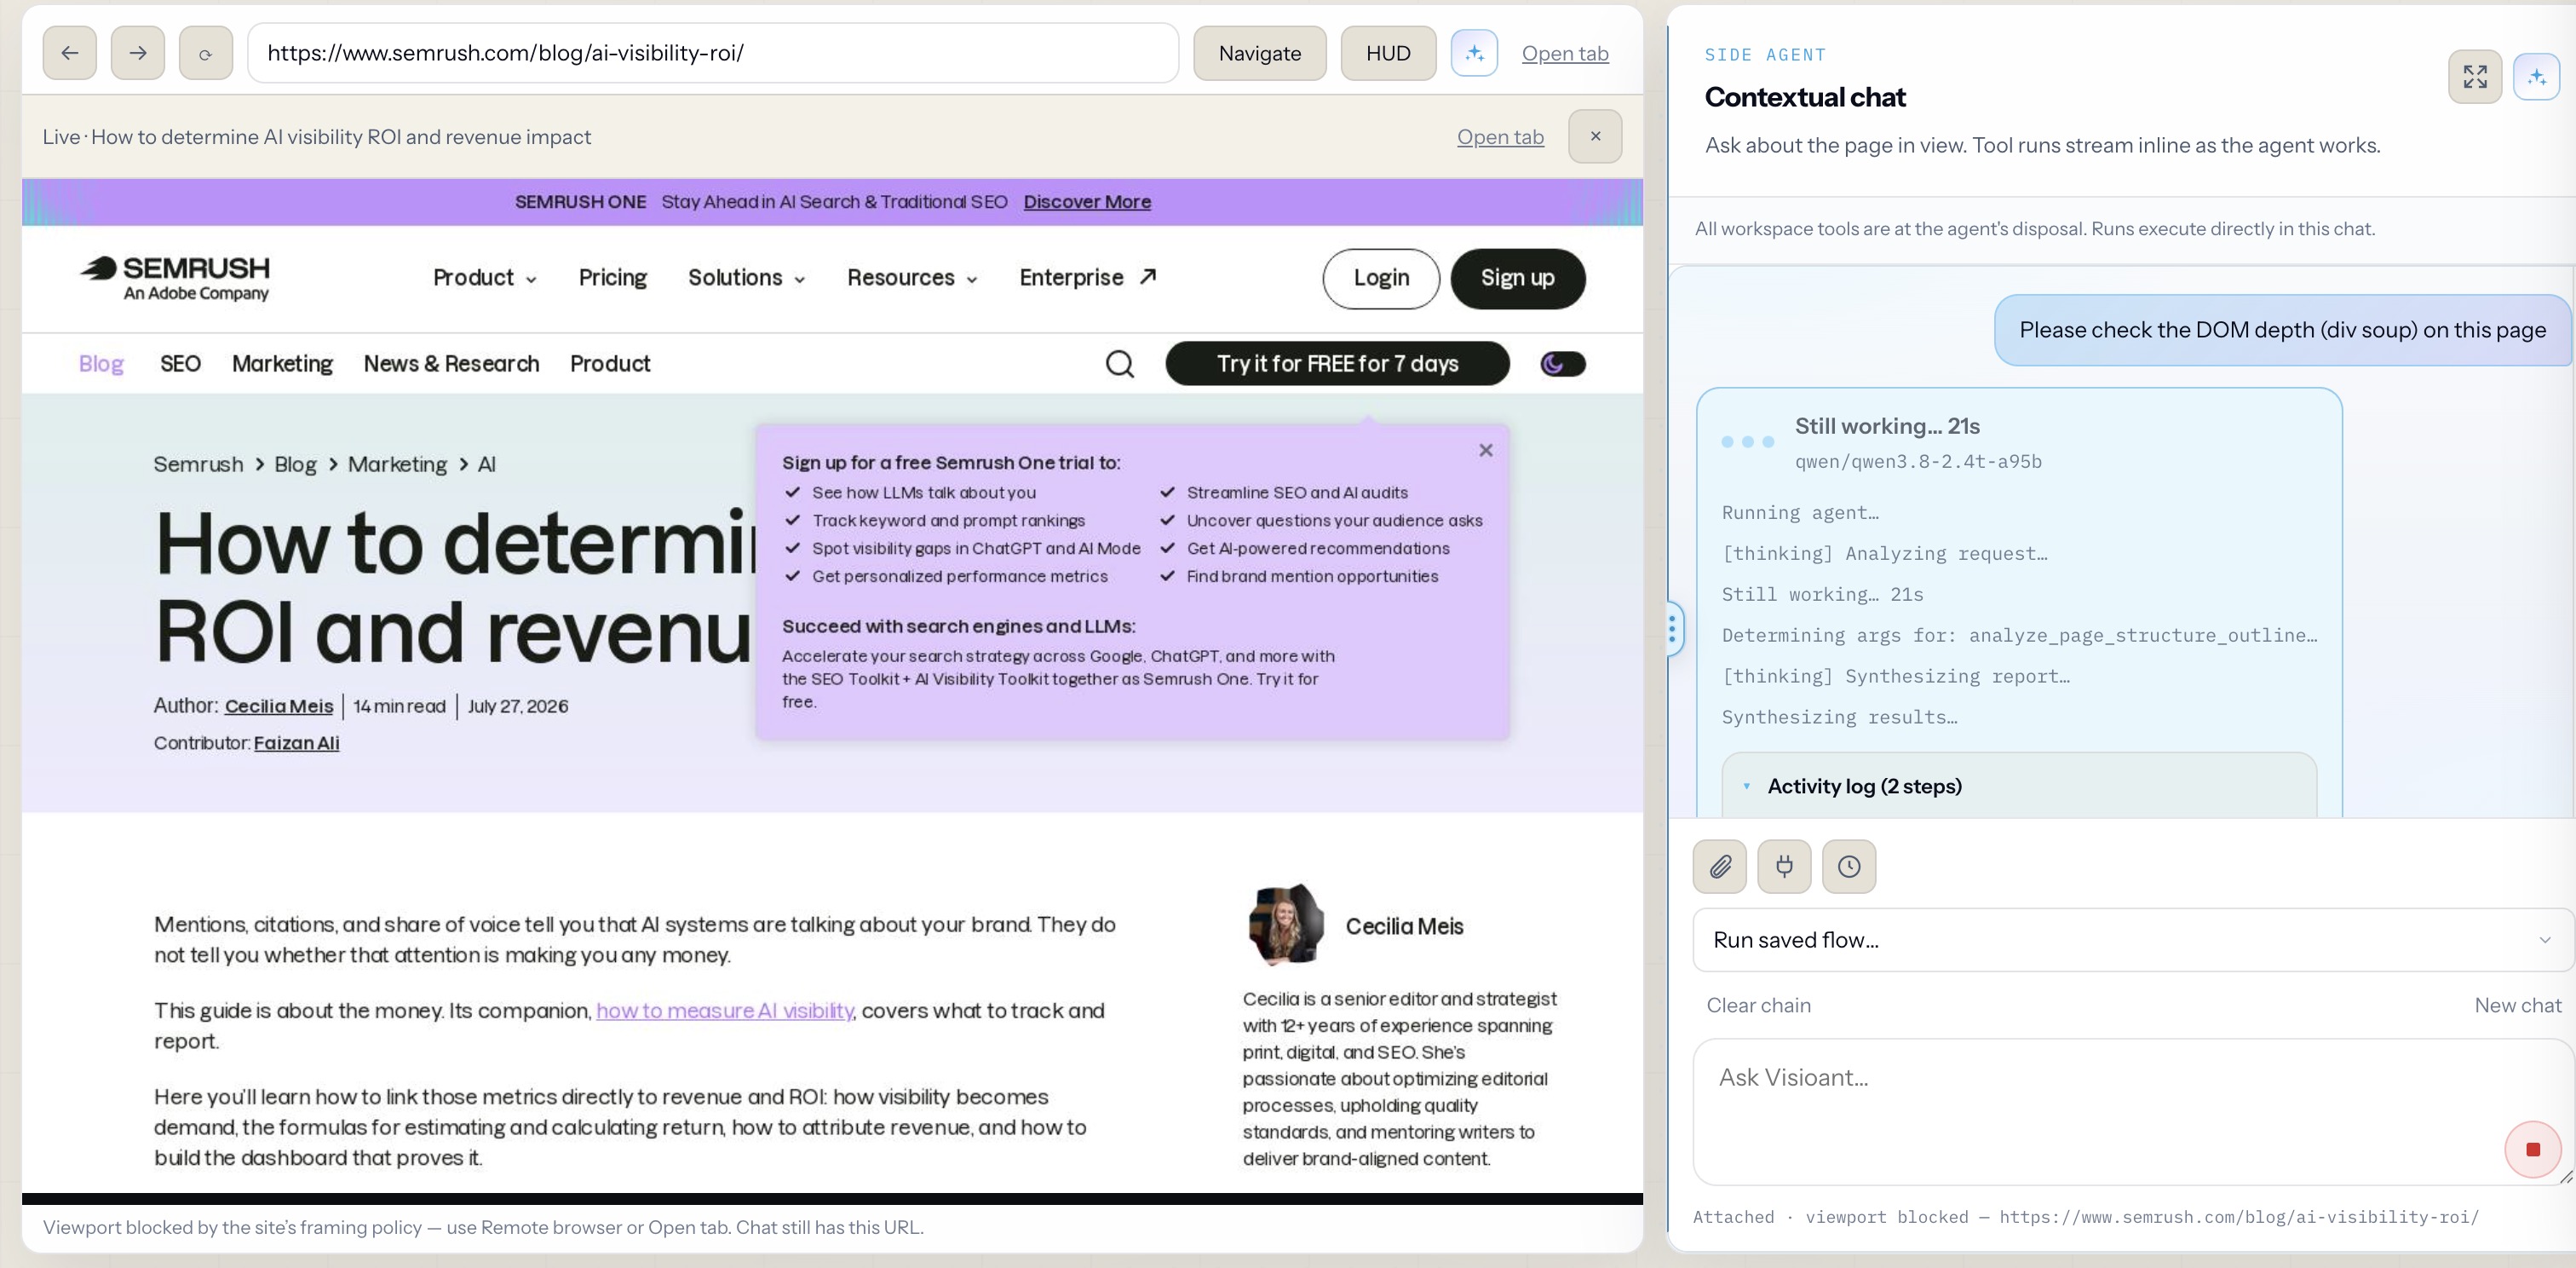
Task: Select the News & Research tab
Action: click(x=451, y=364)
